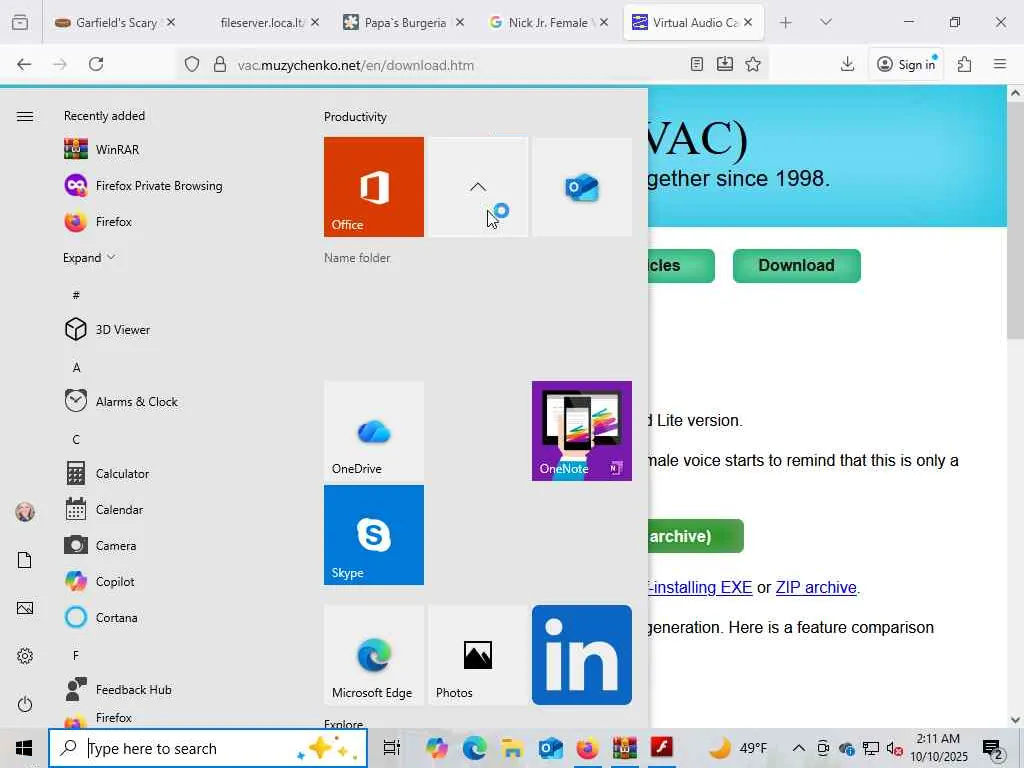Open the OneNote tile

(582, 431)
